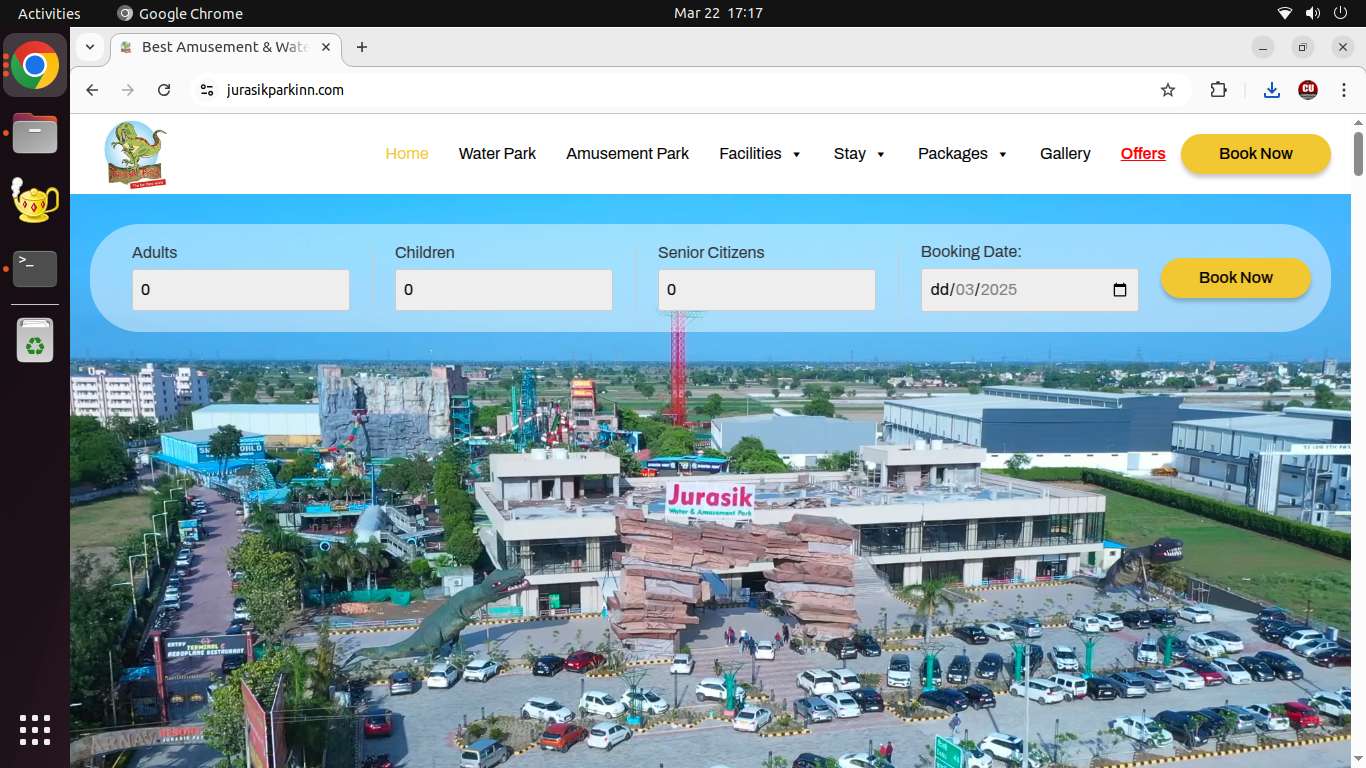Open Chrome three-dot menu
The image size is (1366, 768).
[1344, 90]
